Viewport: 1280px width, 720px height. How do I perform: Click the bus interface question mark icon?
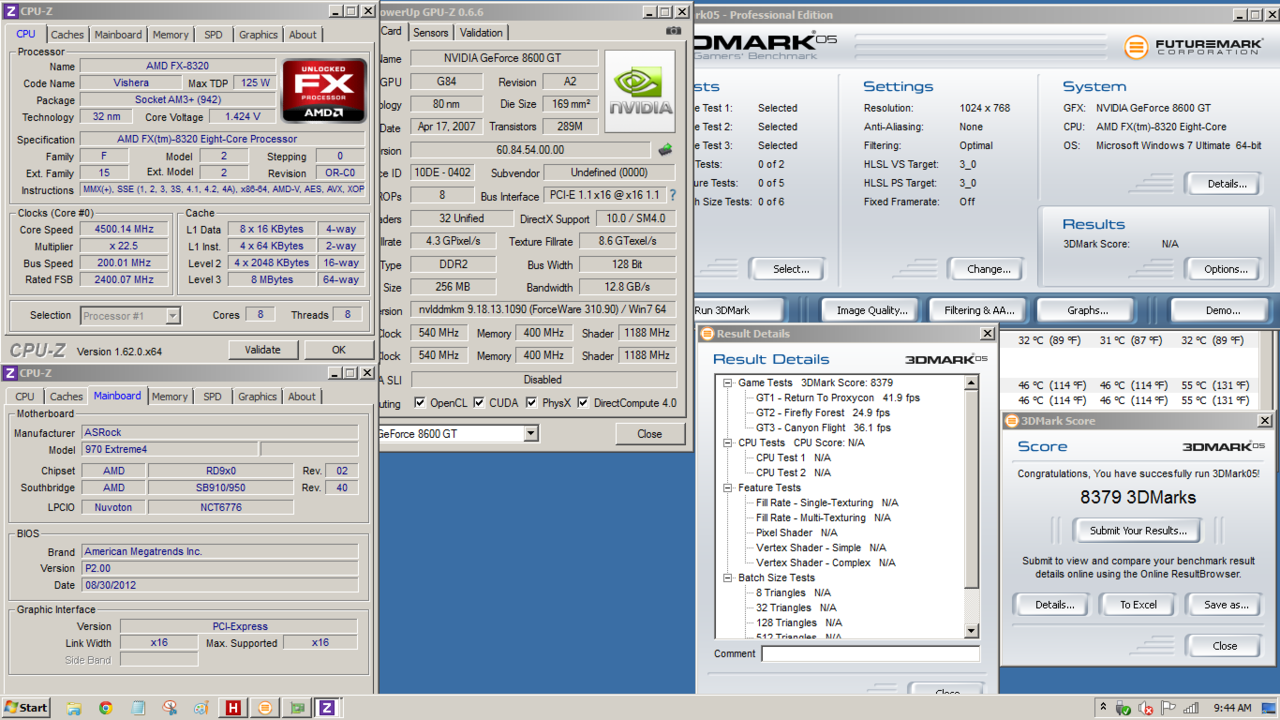(672, 196)
